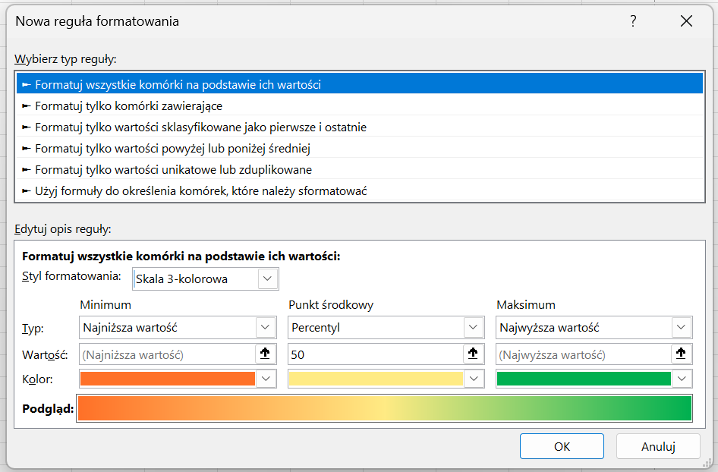The image size is (718, 472).
Task: Open the green Maksimum color picker
Action: [x=681, y=379]
